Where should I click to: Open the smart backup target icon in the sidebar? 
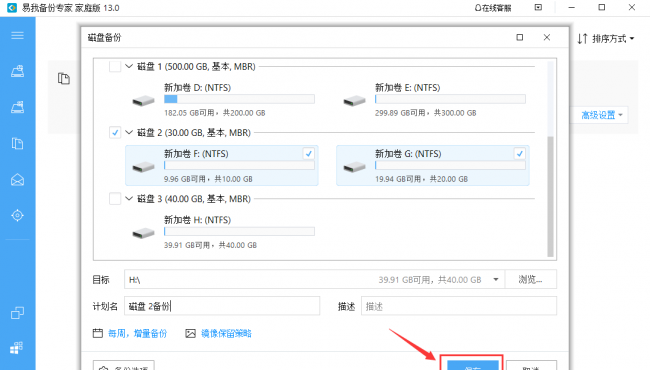point(17,215)
